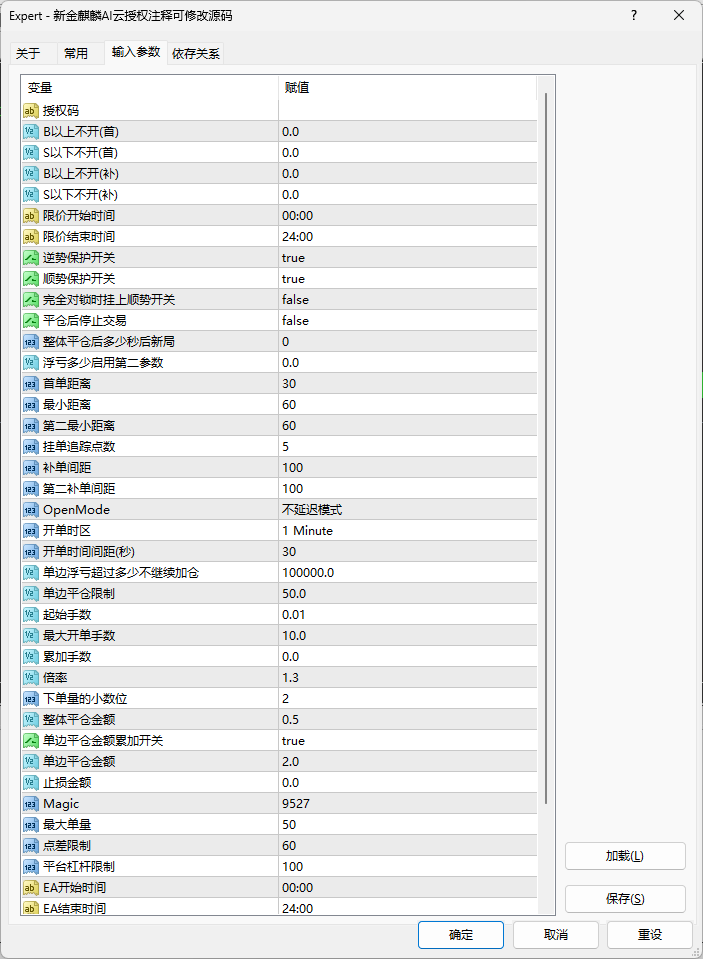Click the integer icon next to 首单距离
The width and height of the screenshot is (703, 959).
point(30,383)
